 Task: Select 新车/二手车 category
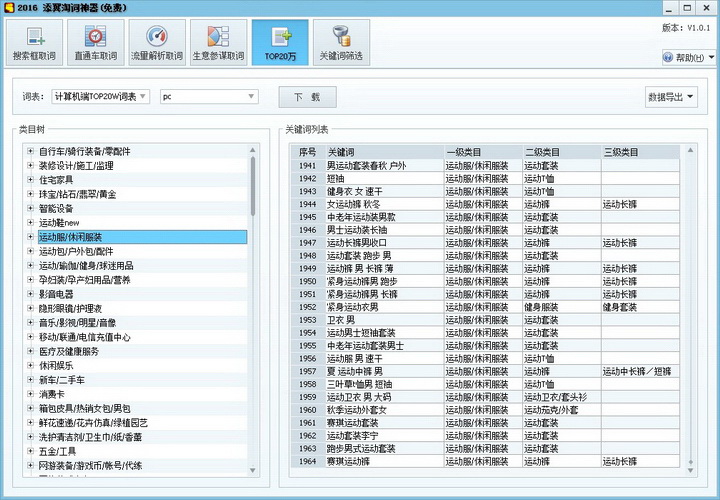(x=62, y=380)
